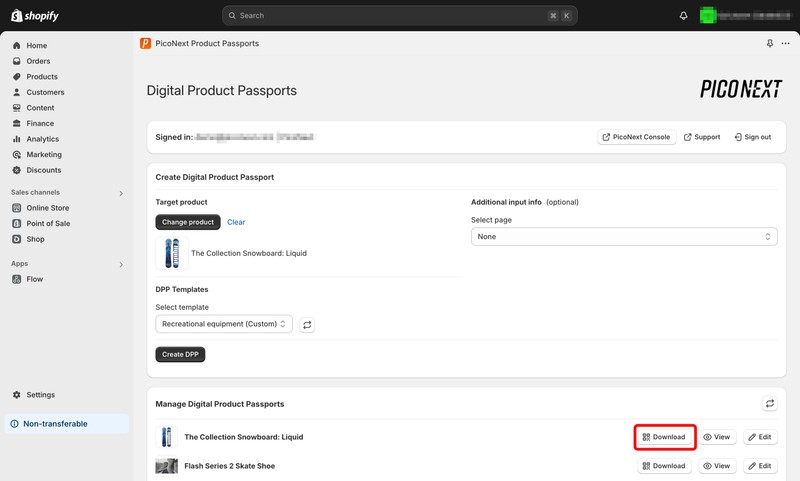Expand the Apps section chevron
The image size is (800, 481).
(x=121, y=264)
